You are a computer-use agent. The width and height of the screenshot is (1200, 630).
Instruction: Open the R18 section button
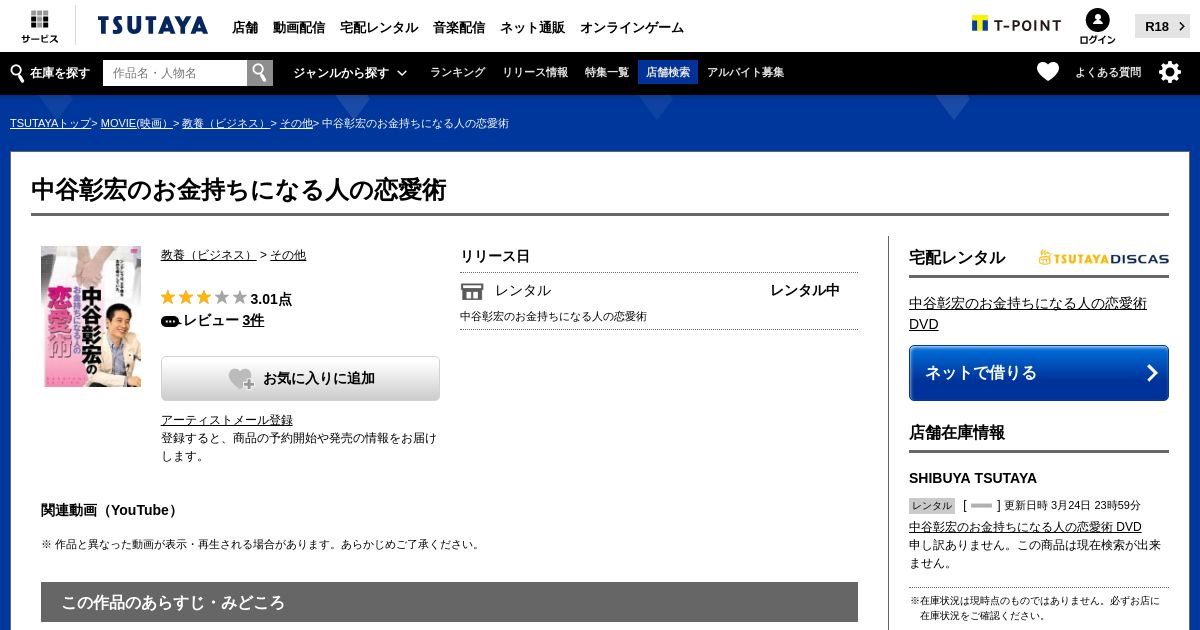[1162, 26]
